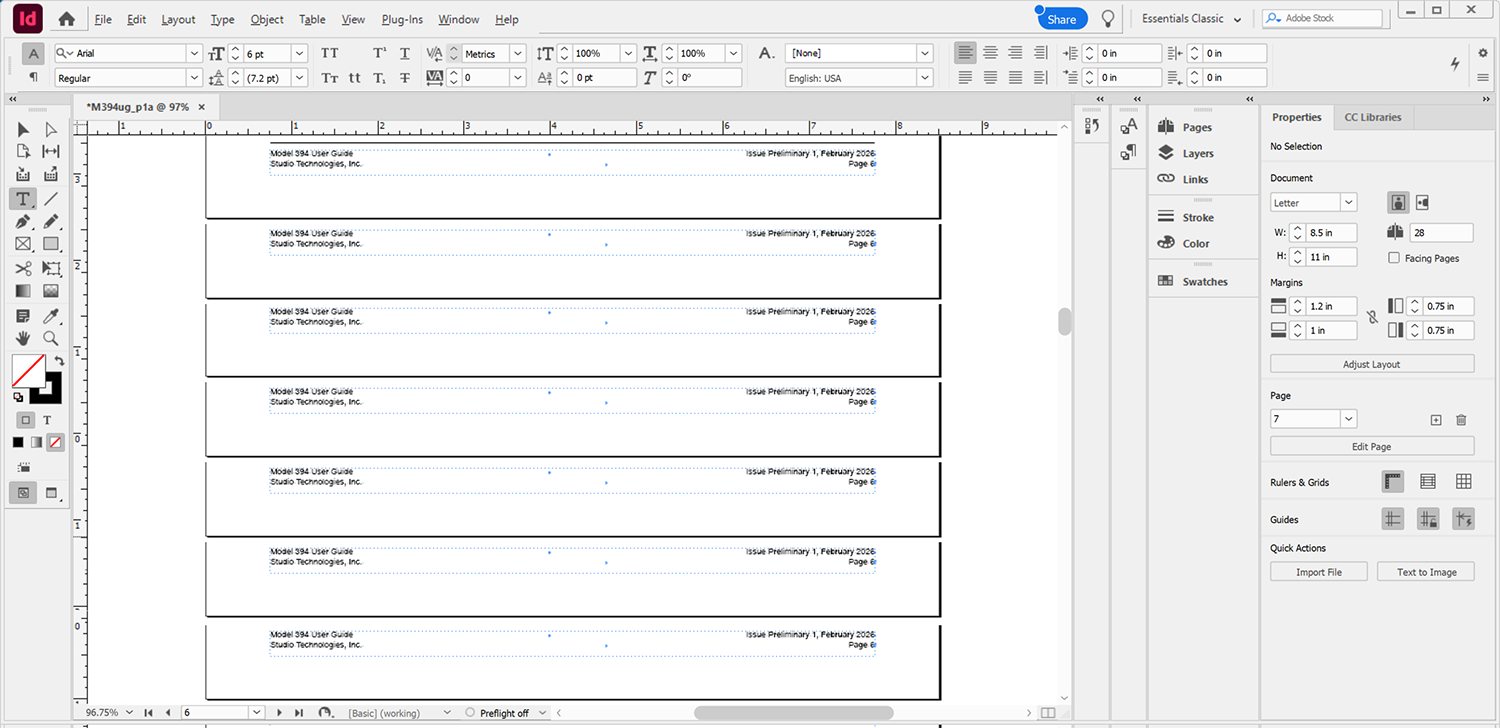This screenshot has width=1500, height=728.
Task: Toggle rulers in Rulers & Grids
Action: coord(1393,482)
